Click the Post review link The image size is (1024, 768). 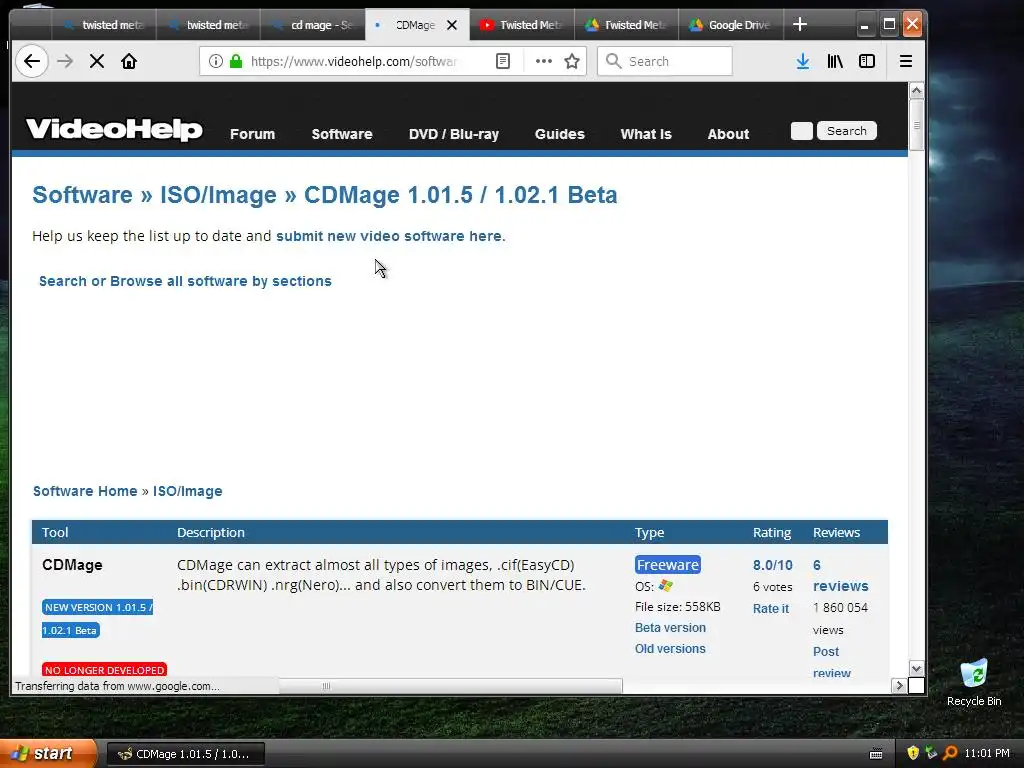pyautogui.click(x=832, y=662)
